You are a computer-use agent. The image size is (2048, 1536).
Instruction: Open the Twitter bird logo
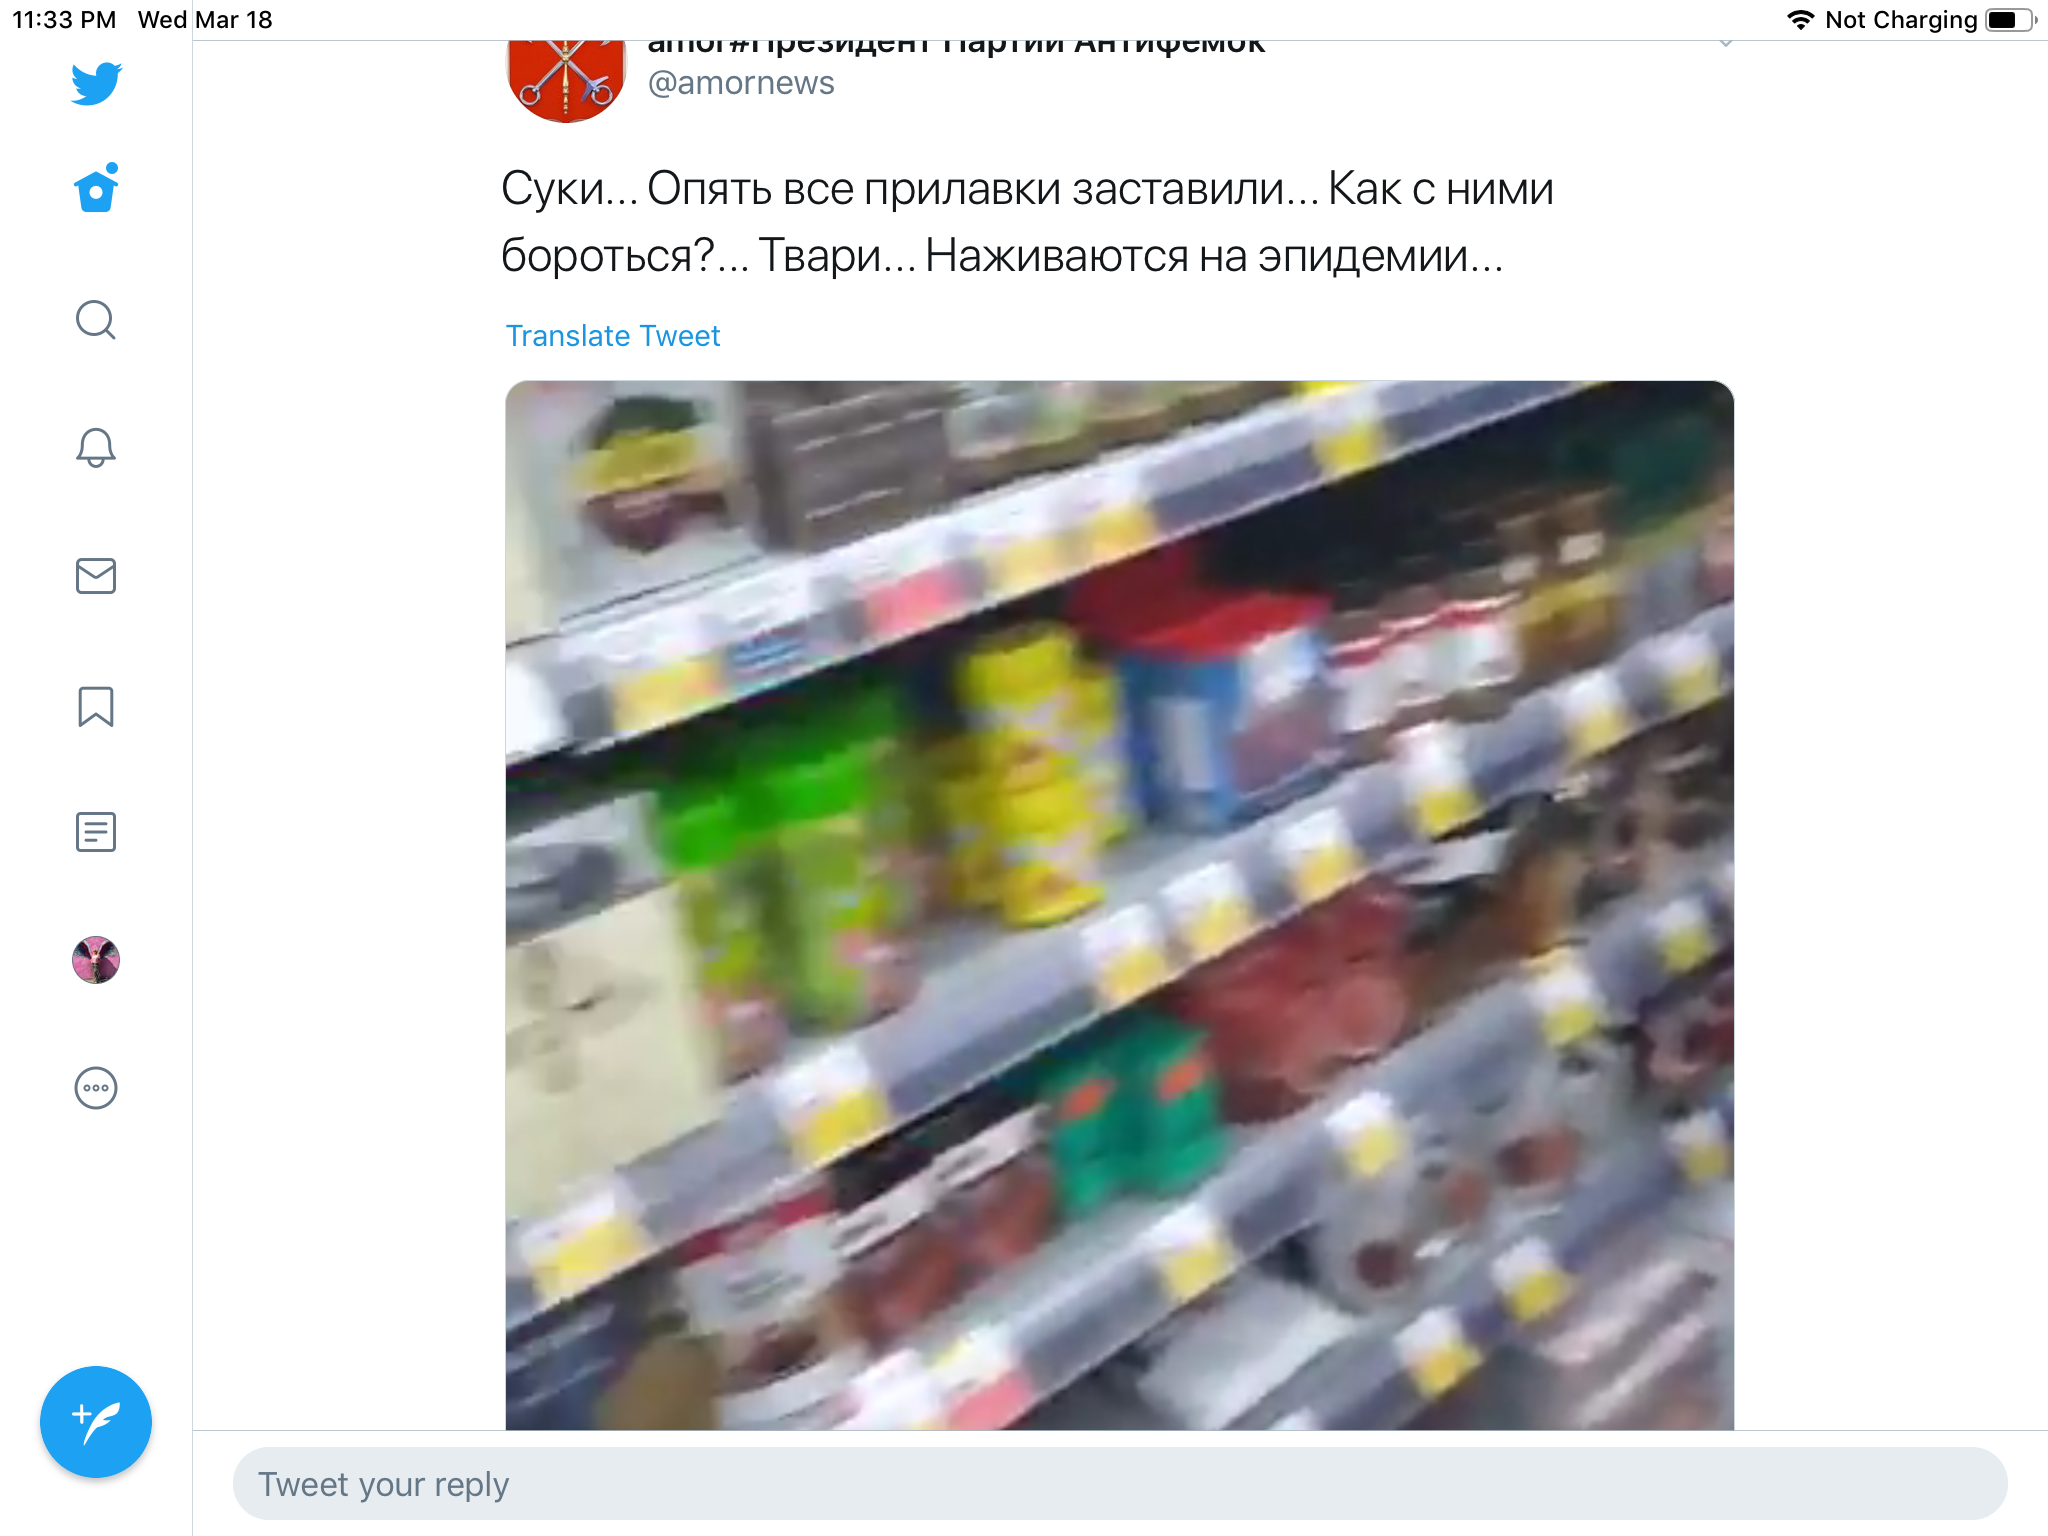point(96,83)
